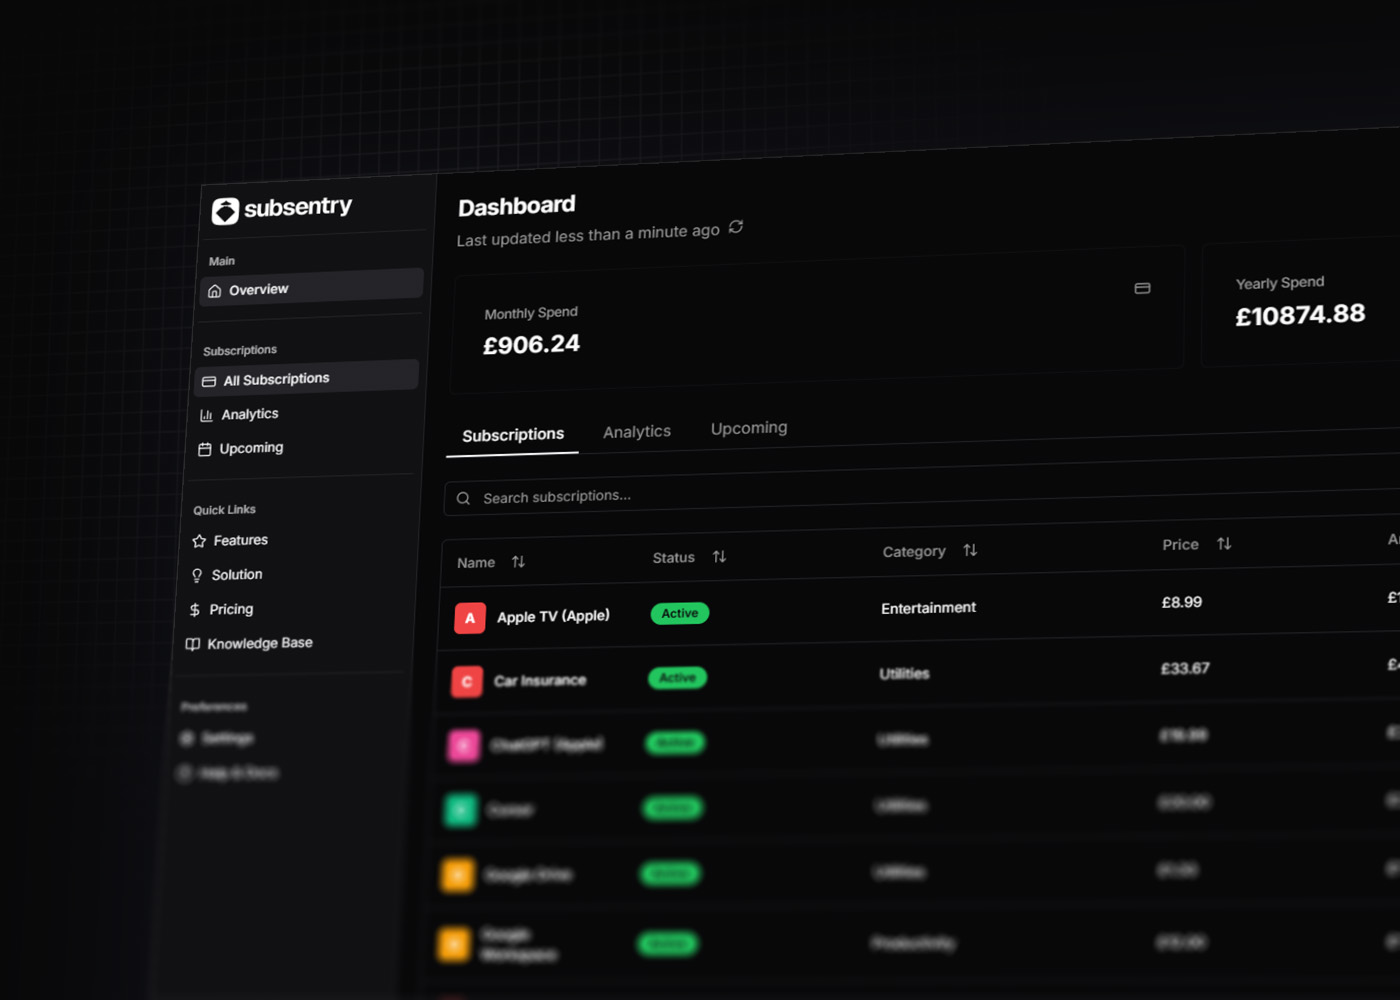Click the All Subscriptions card icon in sidebar
The height and width of the screenshot is (1000, 1400).
[207, 380]
